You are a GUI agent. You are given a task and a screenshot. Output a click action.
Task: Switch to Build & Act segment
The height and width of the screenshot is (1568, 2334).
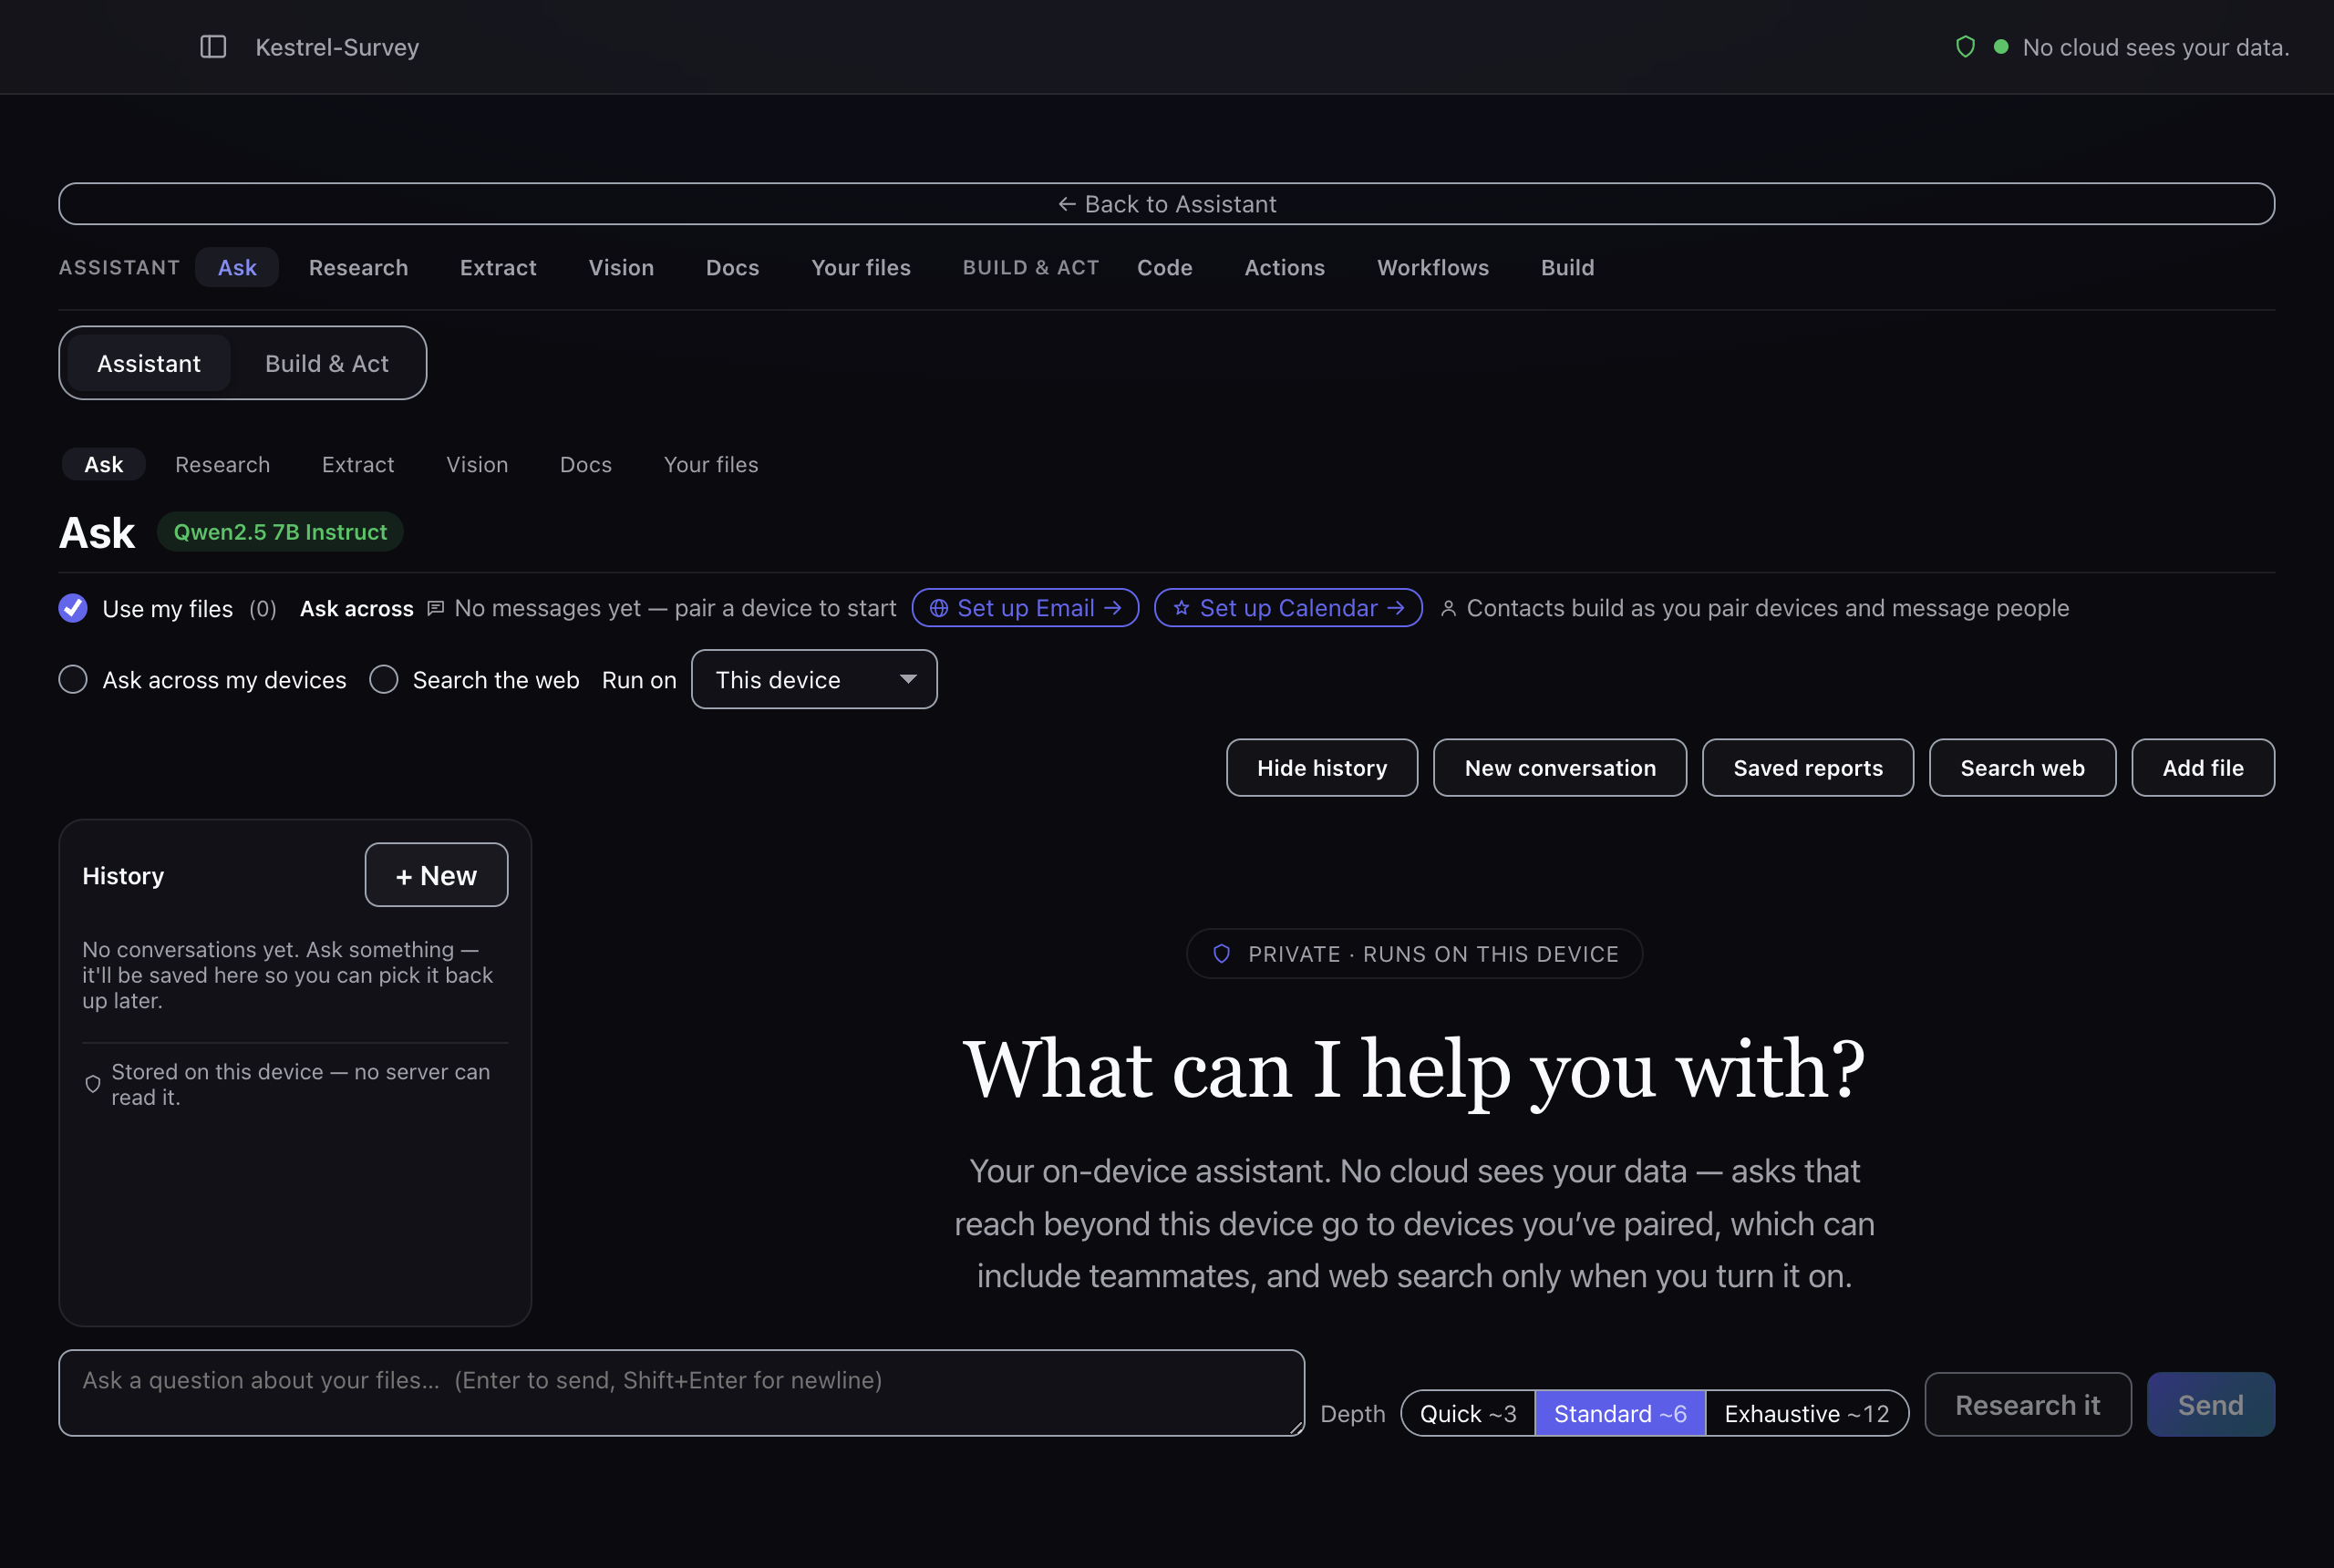[x=327, y=363]
